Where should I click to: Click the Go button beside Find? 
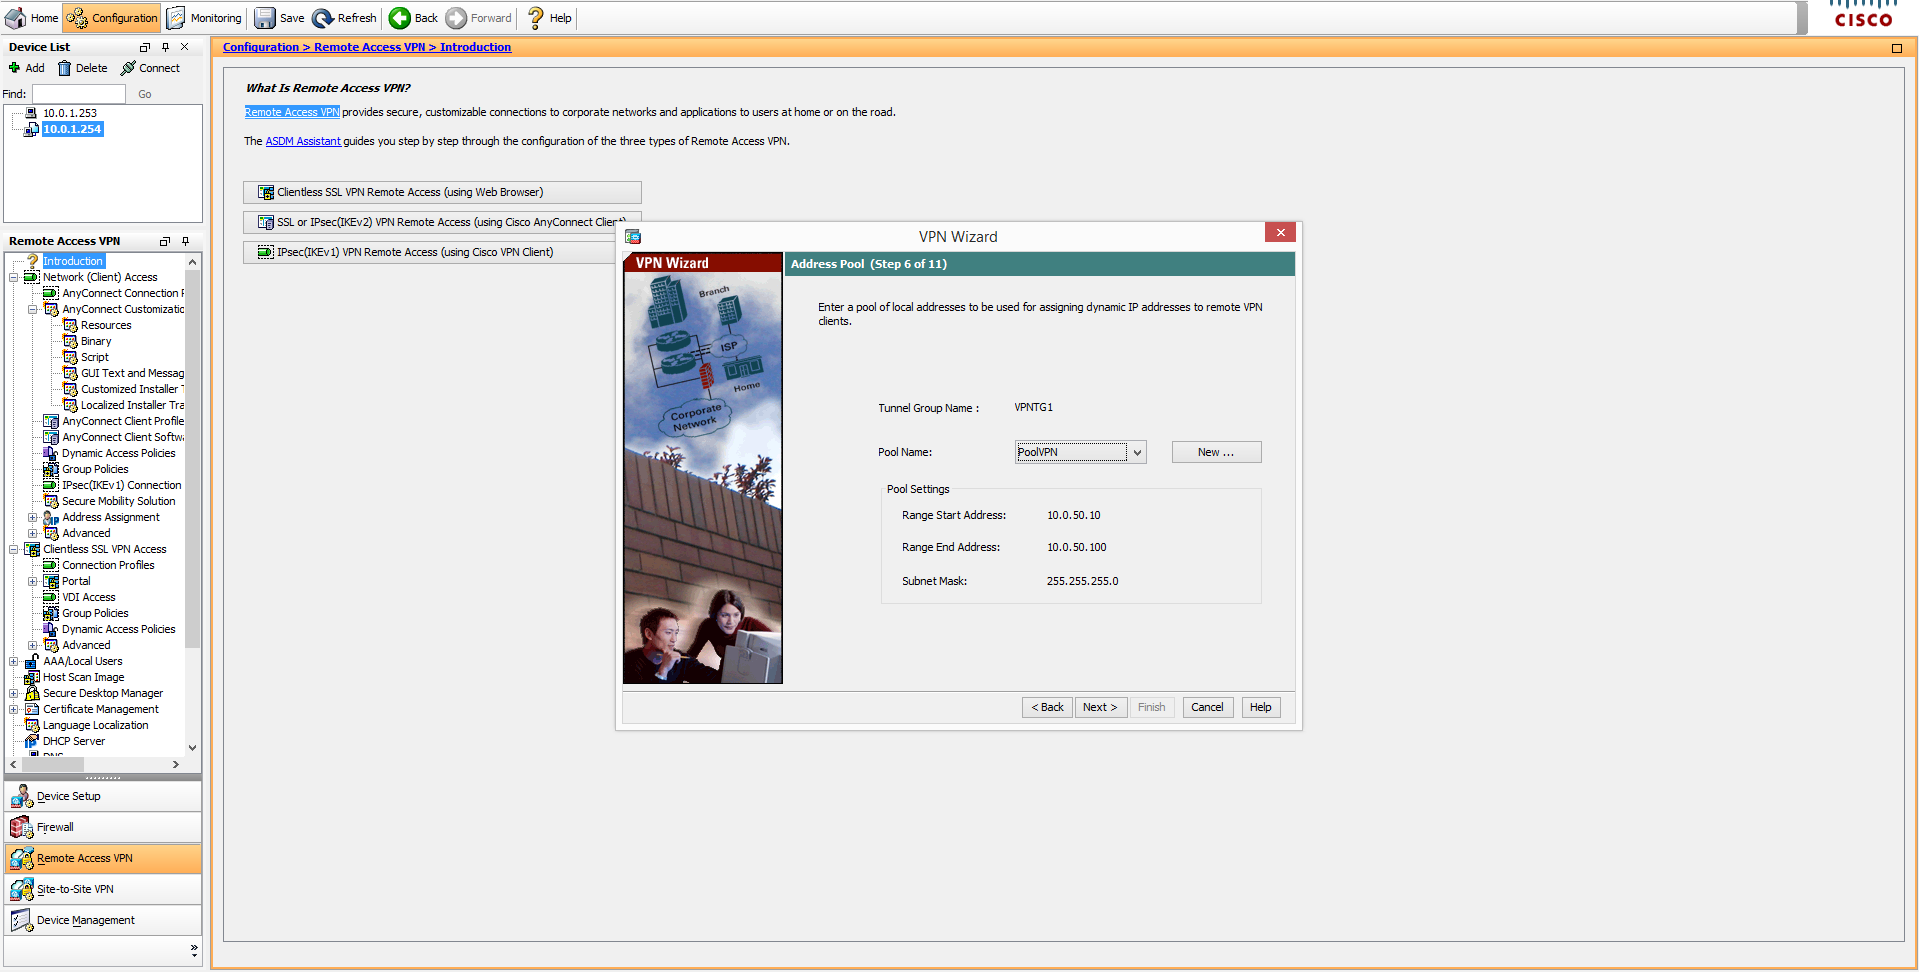(x=145, y=94)
